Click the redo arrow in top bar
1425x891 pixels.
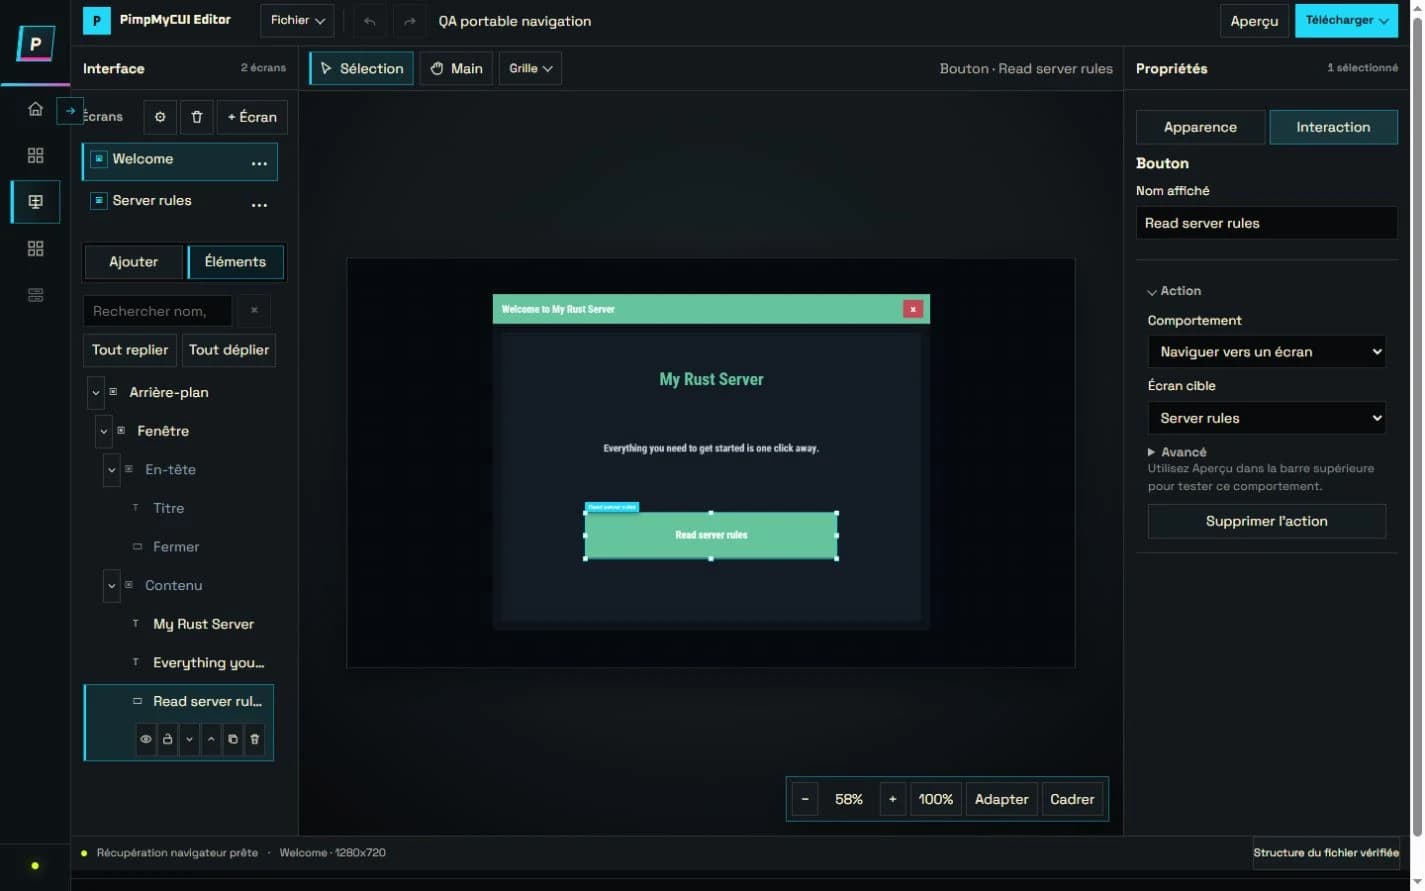409,21
